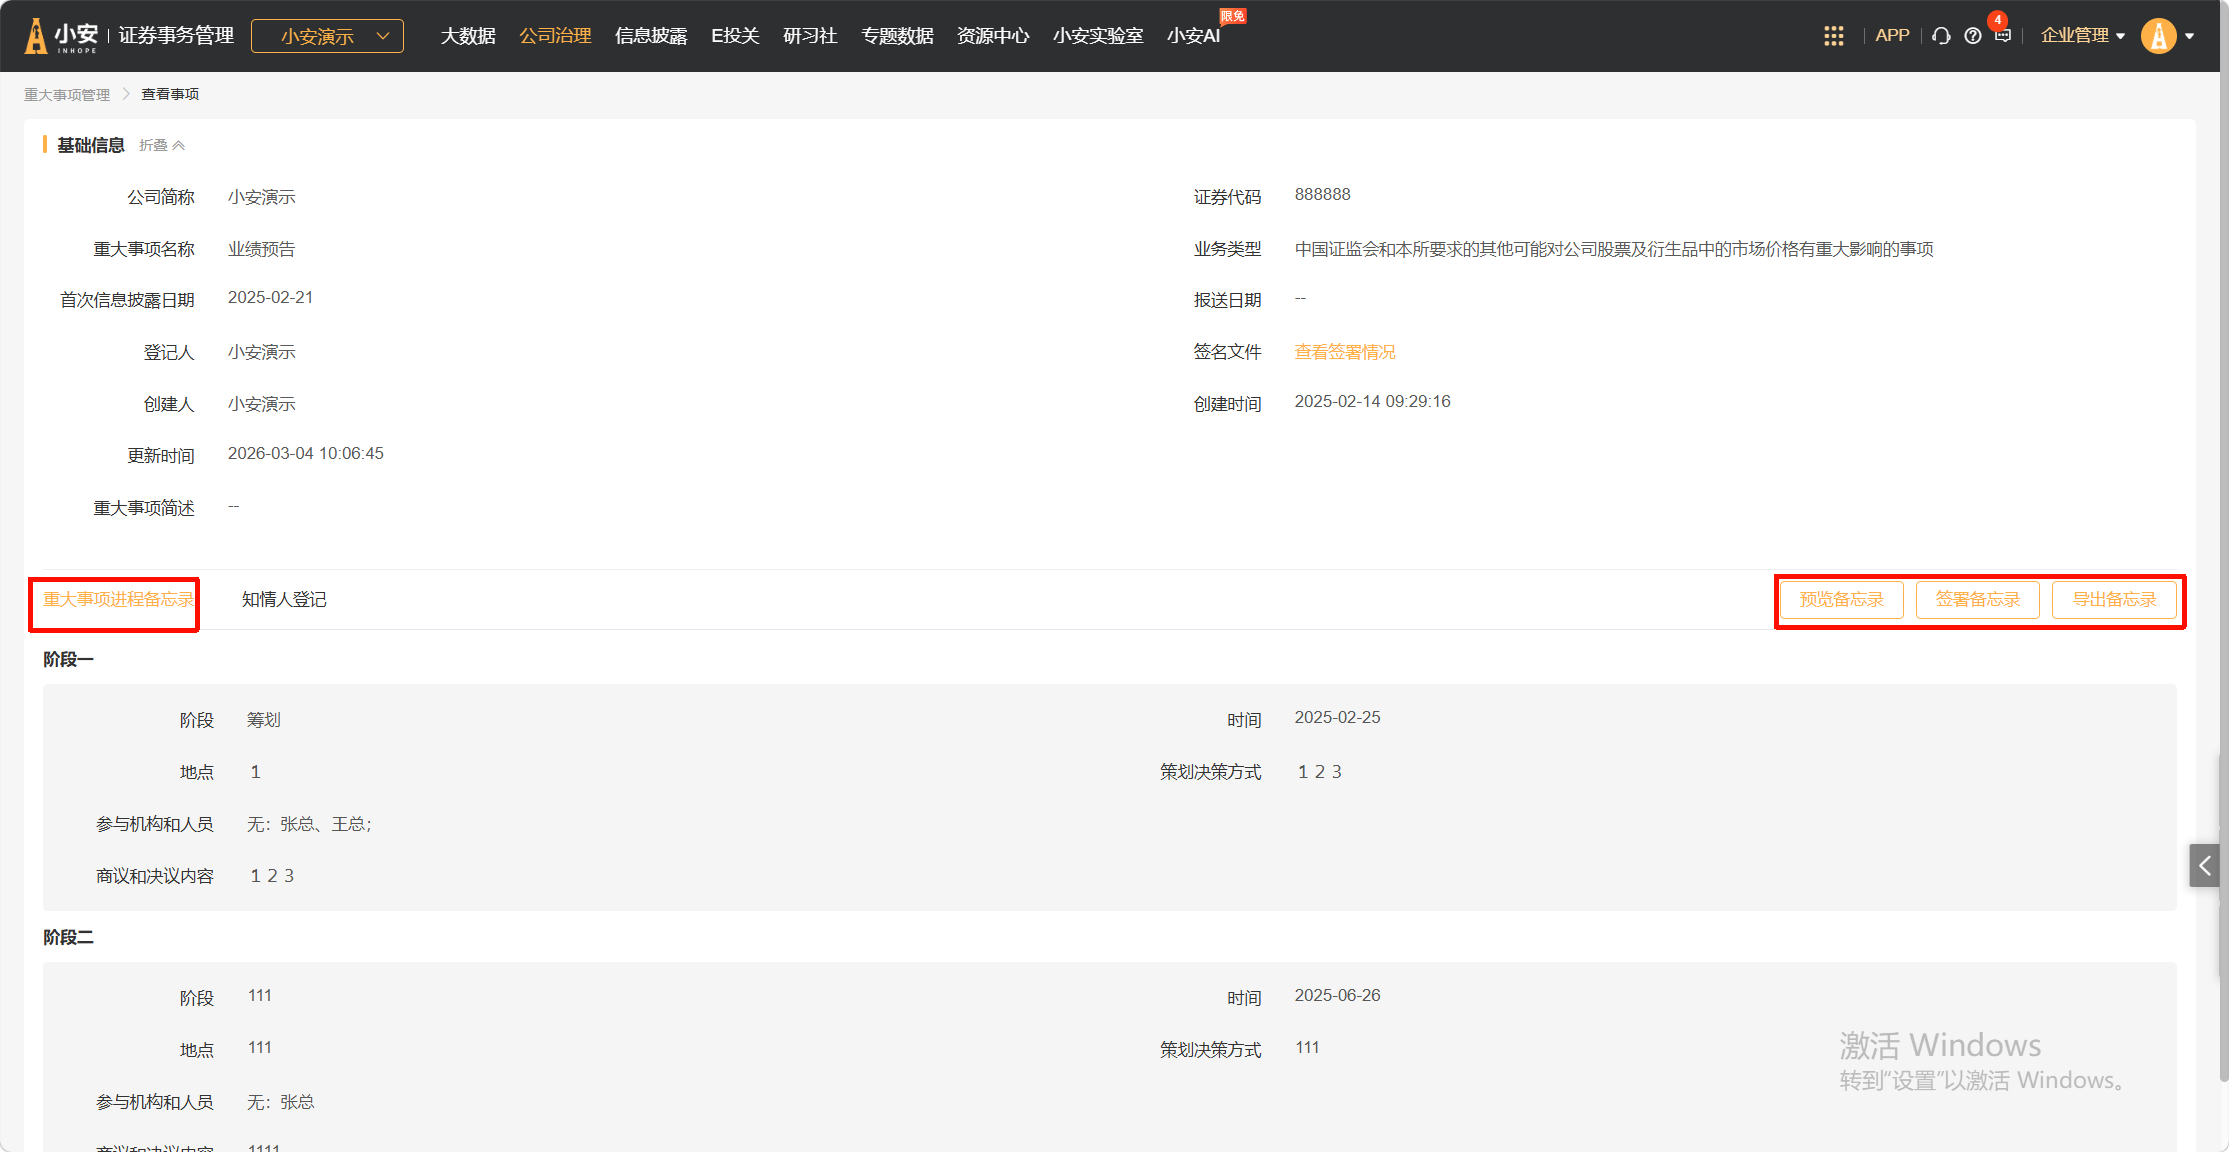Click the 导出备忘录 button
Image resolution: width=2229 pixels, height=1152 pixels.
[x=2114, y=599]
